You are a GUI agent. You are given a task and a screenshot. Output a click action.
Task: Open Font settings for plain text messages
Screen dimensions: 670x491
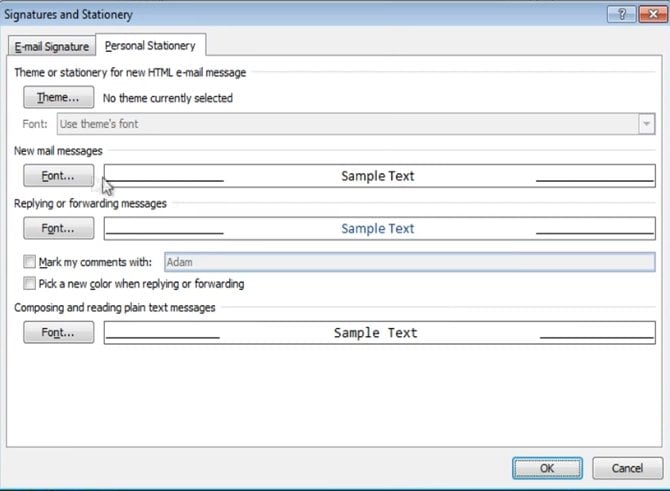click(58, 333)
